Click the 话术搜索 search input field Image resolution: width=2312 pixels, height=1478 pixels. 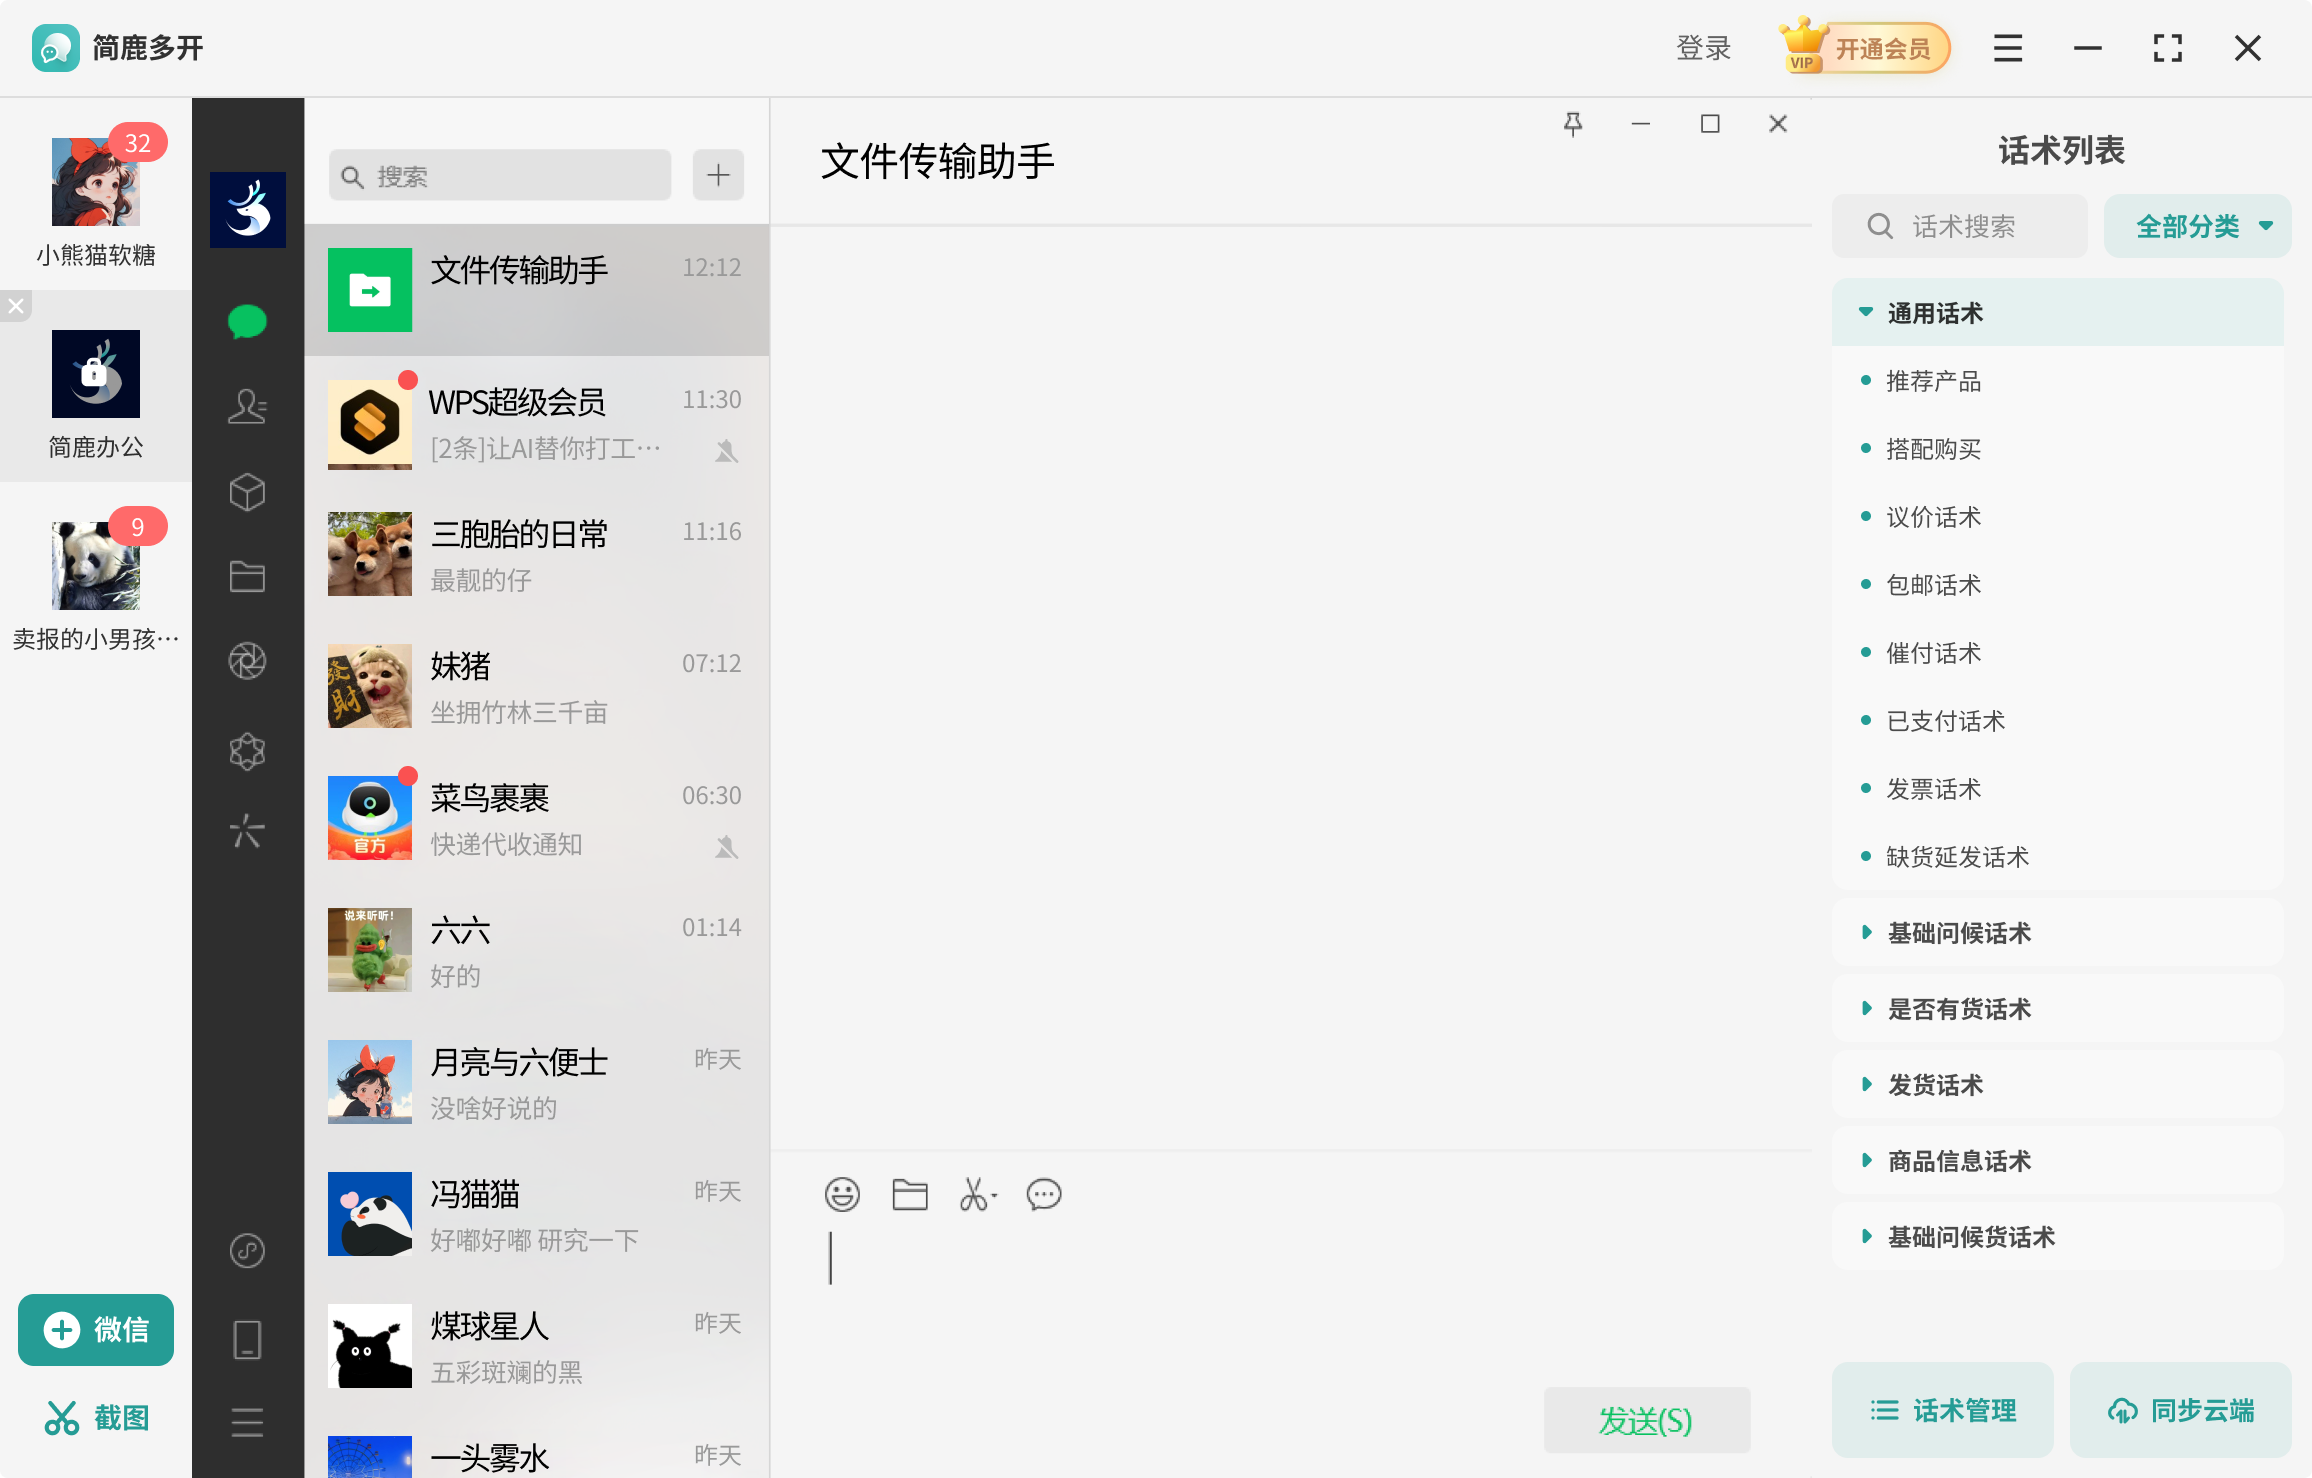coord(1958,225)
